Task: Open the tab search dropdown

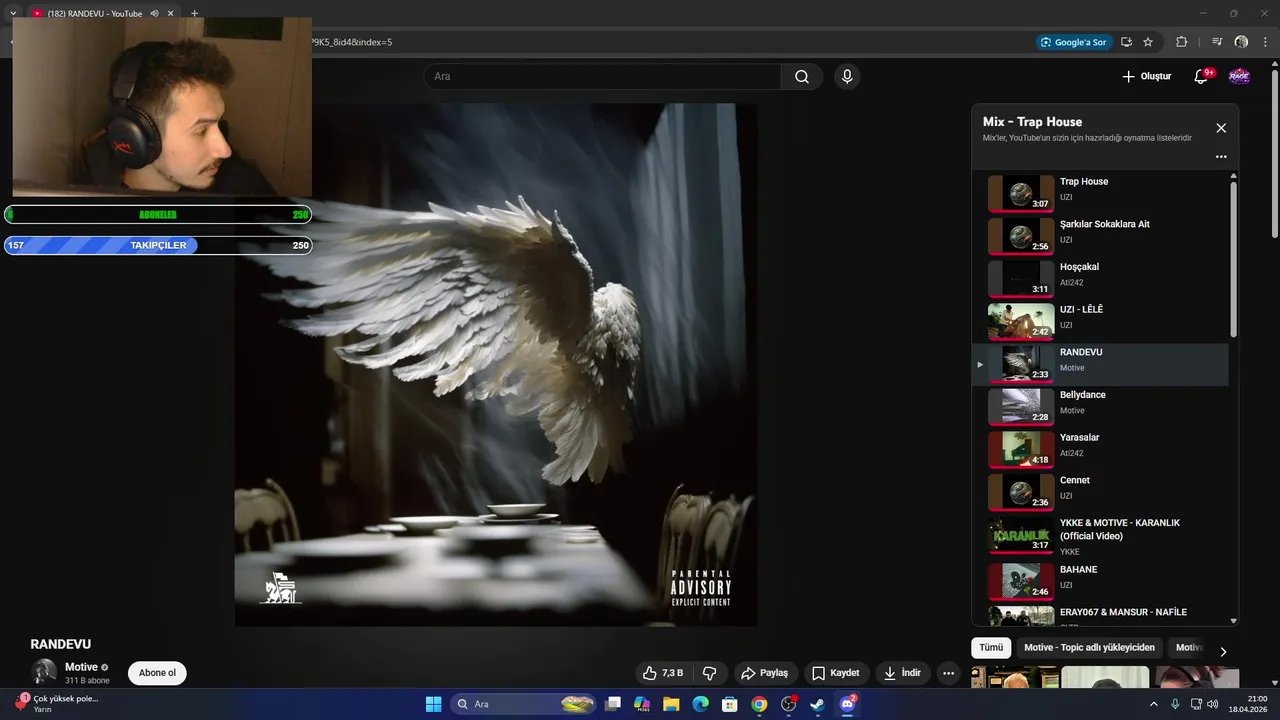Action: coord(13,14)
